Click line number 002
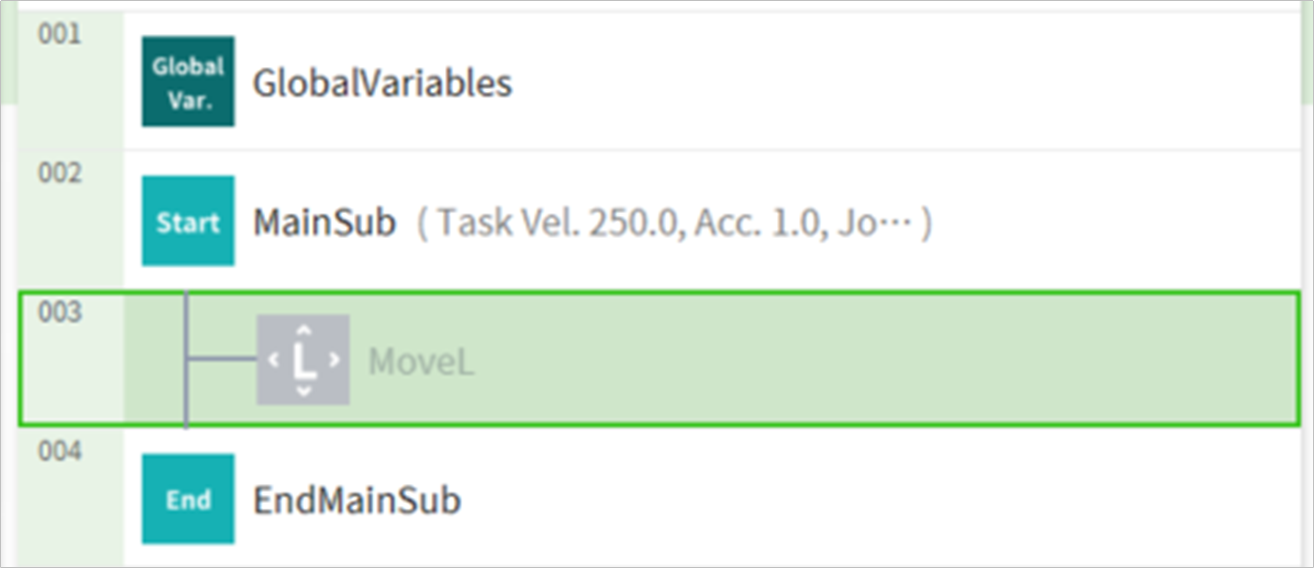 click(59, 174)
